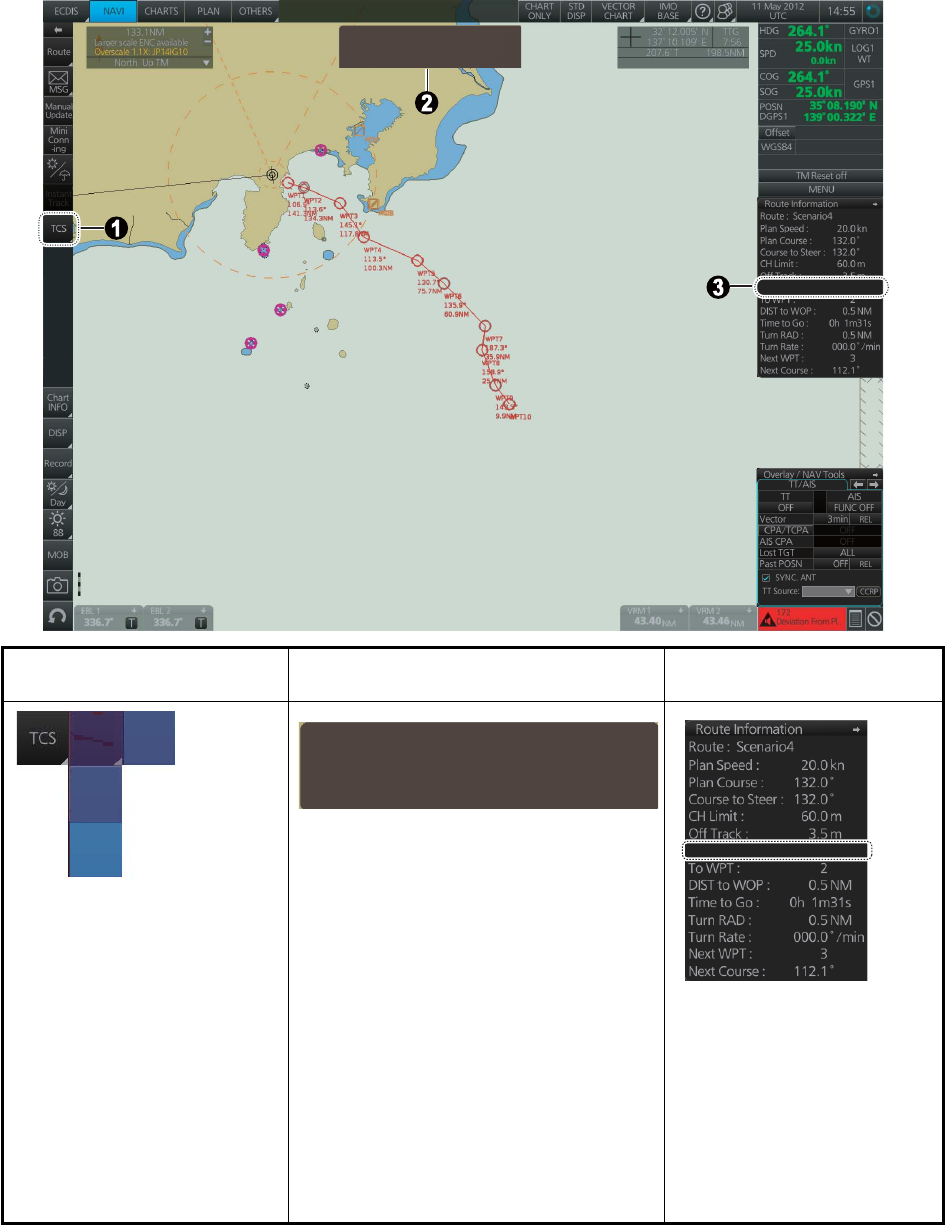This screenshot has height=1225, width=945.
Task: Expand the Route Information panel arrow
Action: point(873,203)
